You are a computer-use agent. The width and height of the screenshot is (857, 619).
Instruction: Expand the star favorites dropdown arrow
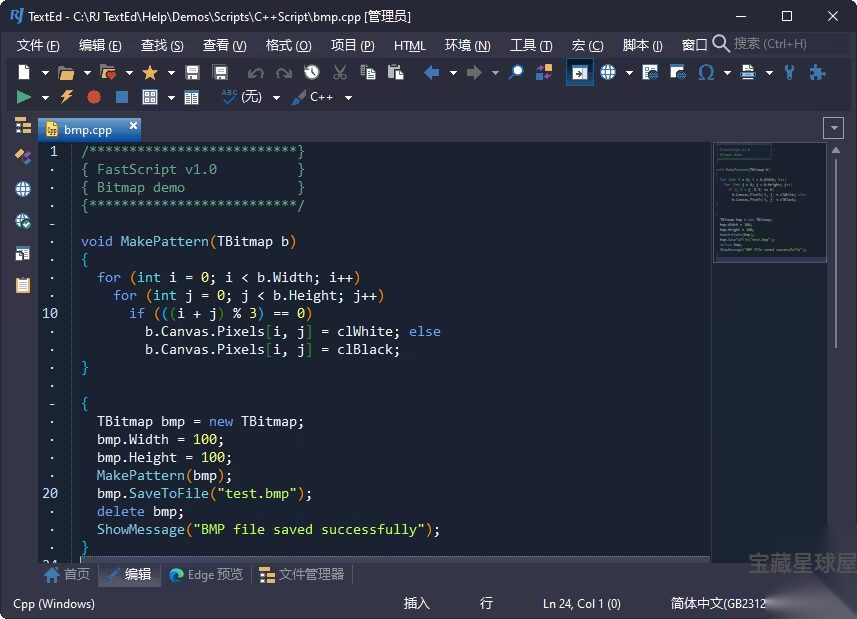coord(171,73)
